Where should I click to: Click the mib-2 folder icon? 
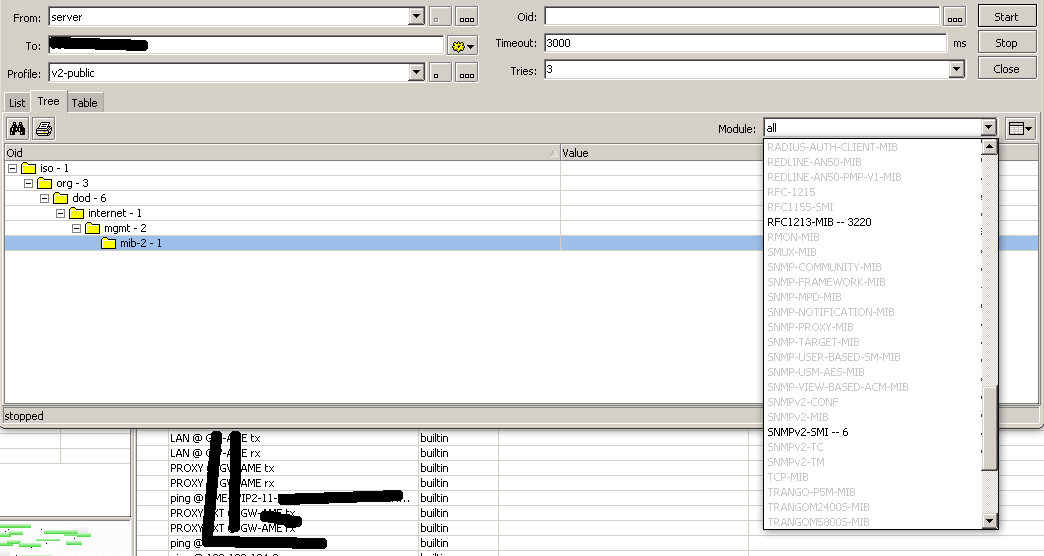point(109,243)
